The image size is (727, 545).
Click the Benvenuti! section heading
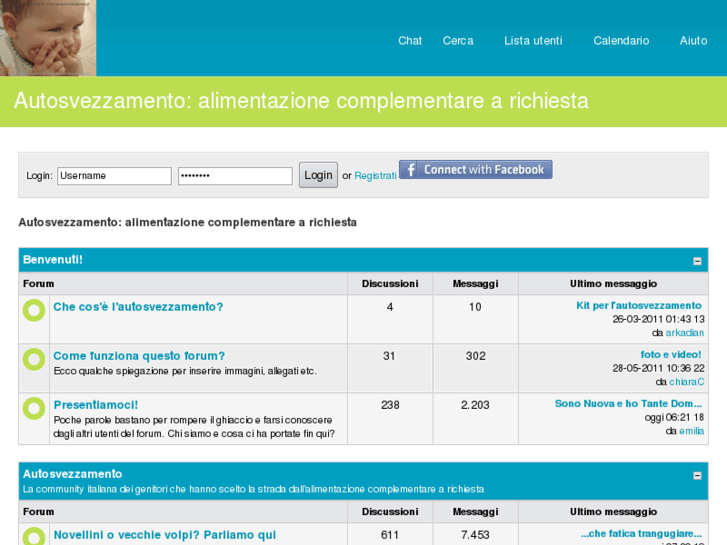53,259
